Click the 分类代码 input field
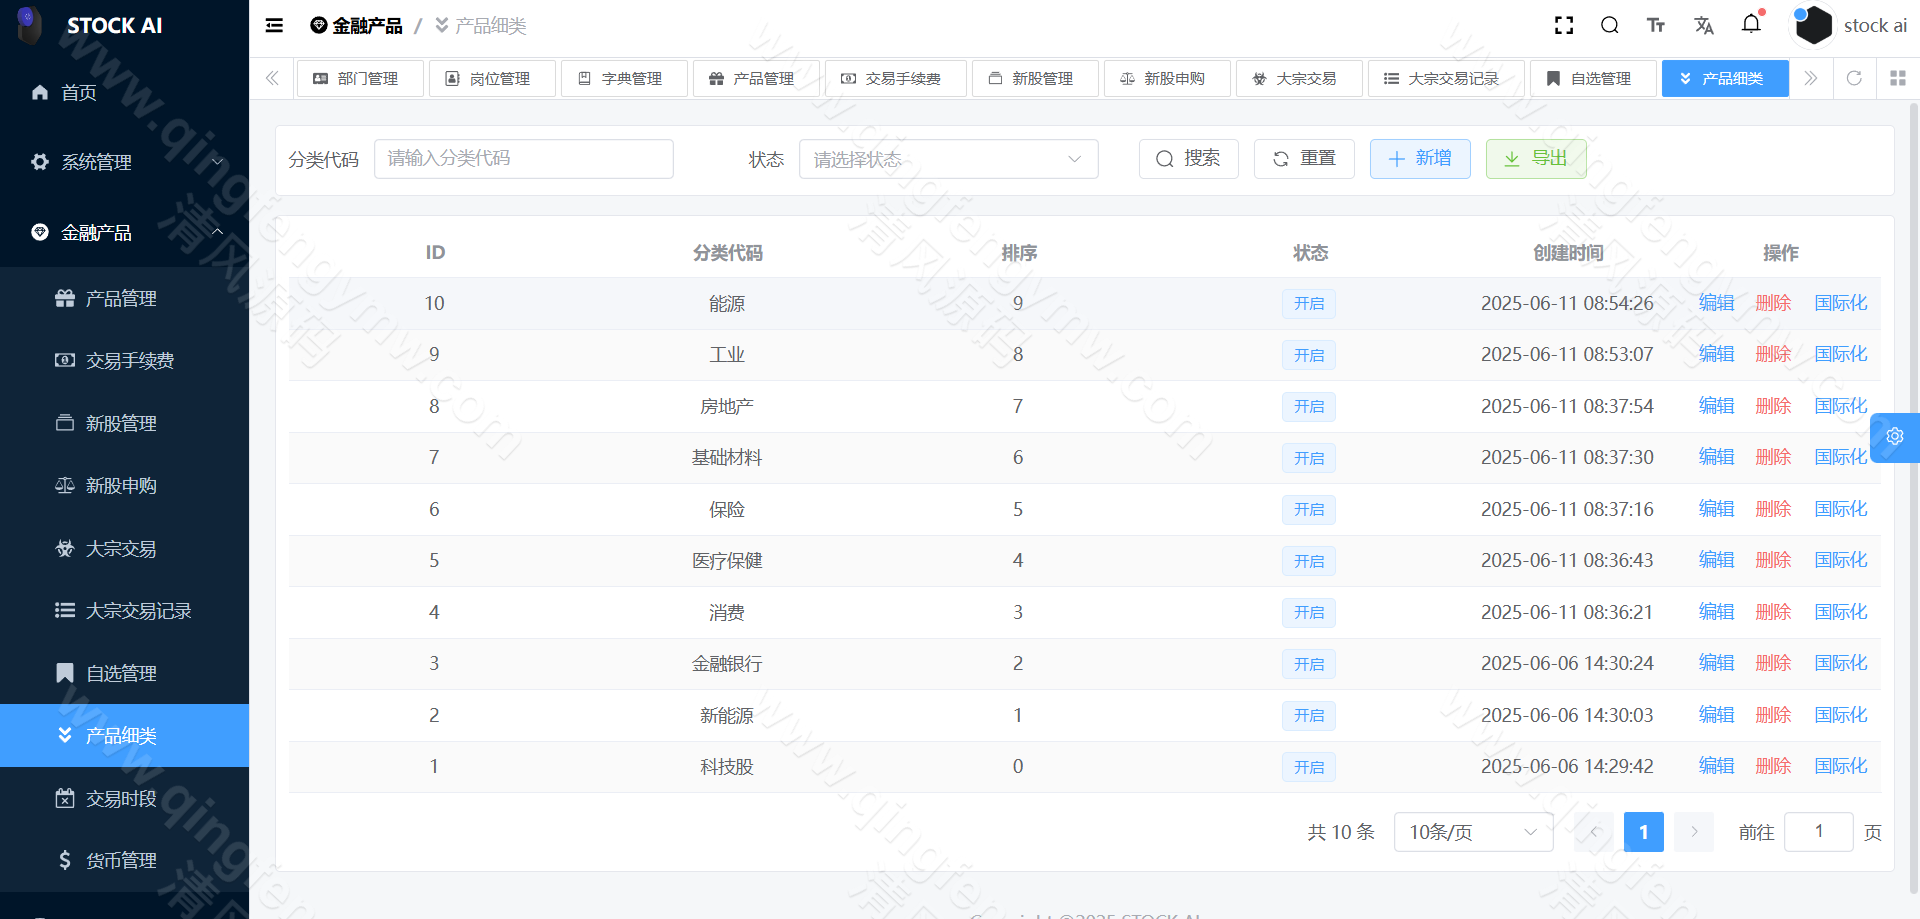 click(523, 158)
